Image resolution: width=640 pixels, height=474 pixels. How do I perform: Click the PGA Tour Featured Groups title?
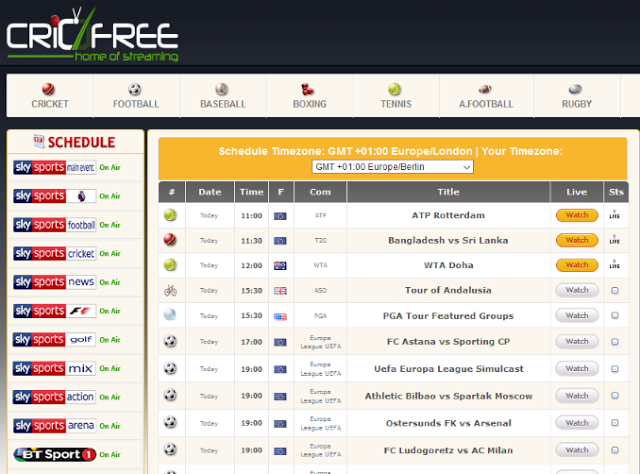point(448,316)
